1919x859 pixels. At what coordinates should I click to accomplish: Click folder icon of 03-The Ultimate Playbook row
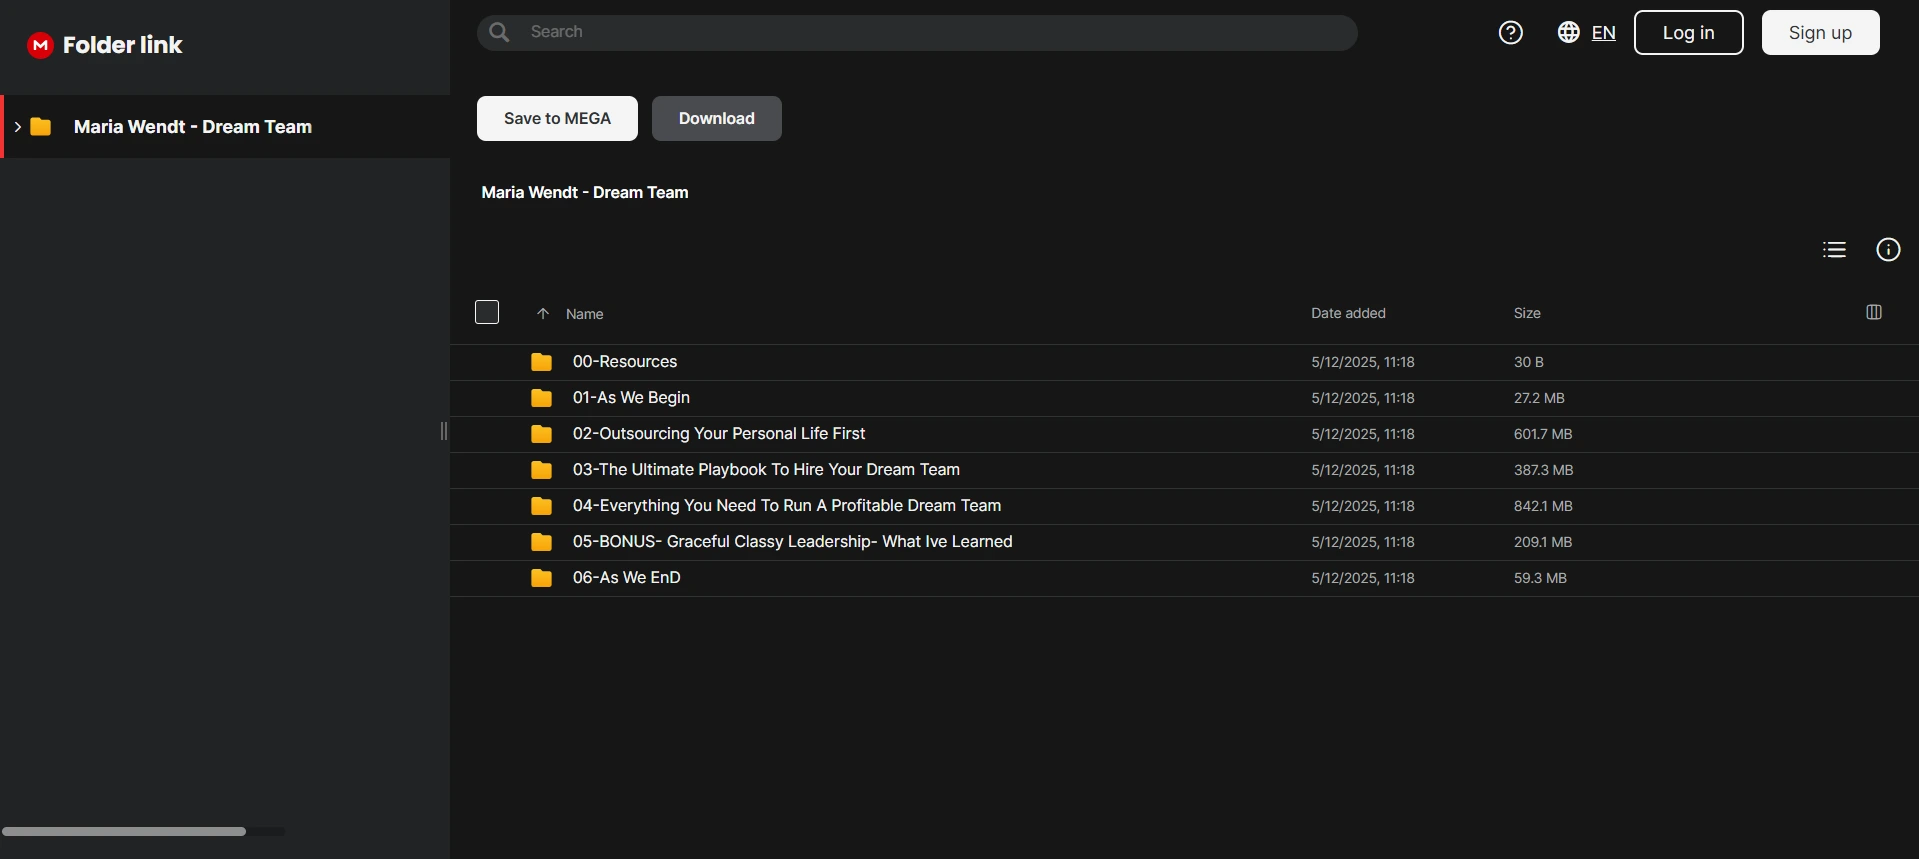(x=541, y=470)
